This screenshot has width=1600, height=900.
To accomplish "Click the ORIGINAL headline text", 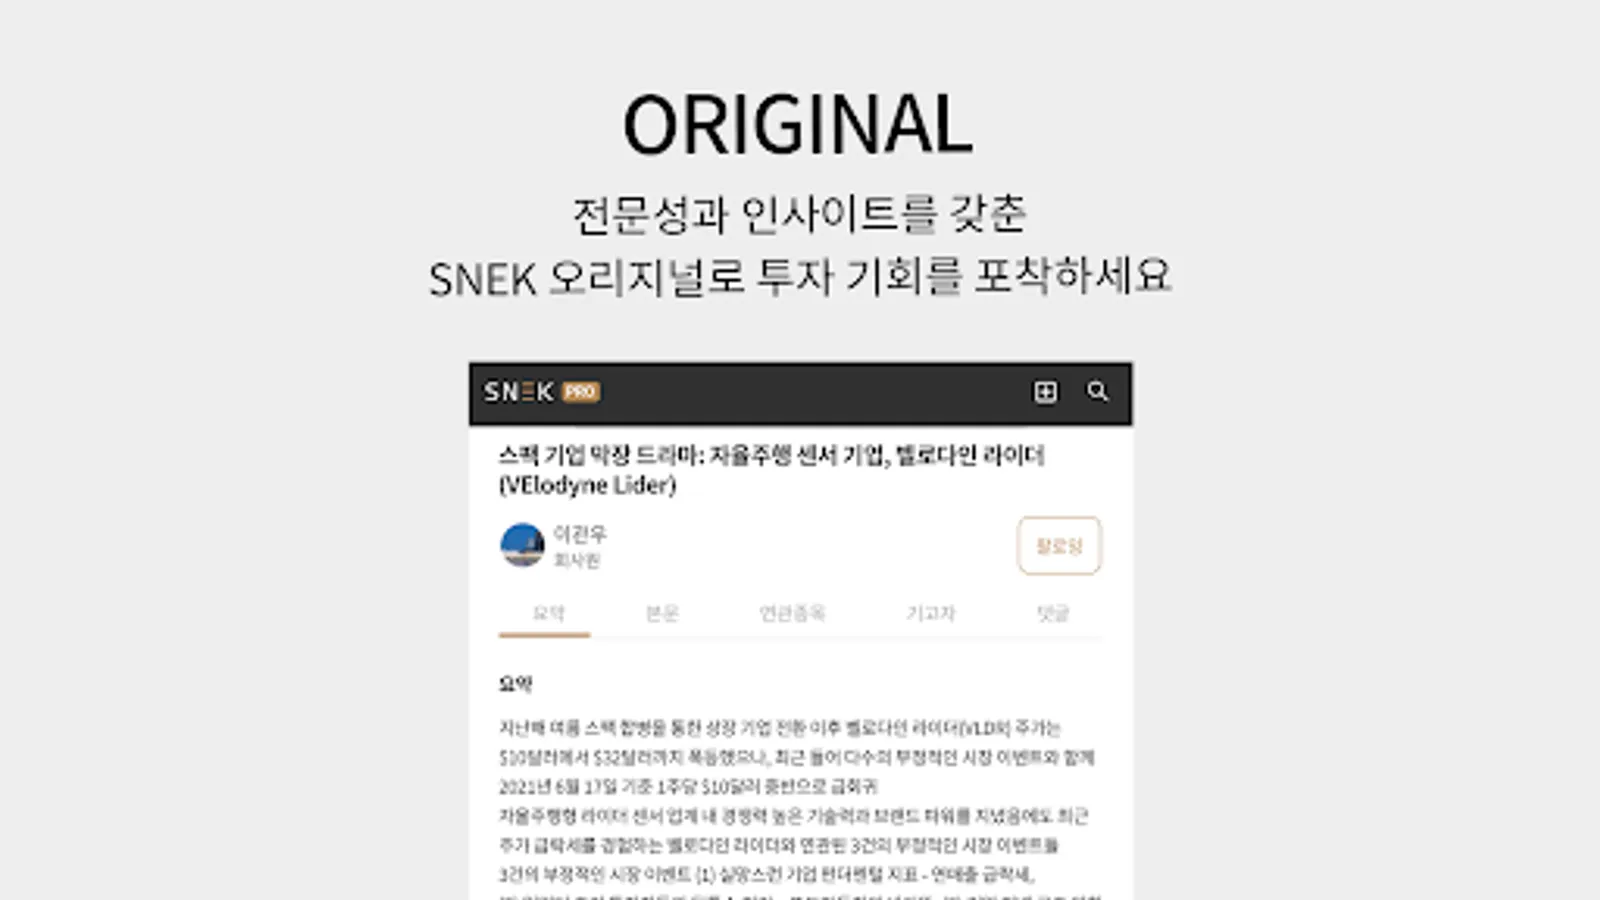I will point(798,124).
